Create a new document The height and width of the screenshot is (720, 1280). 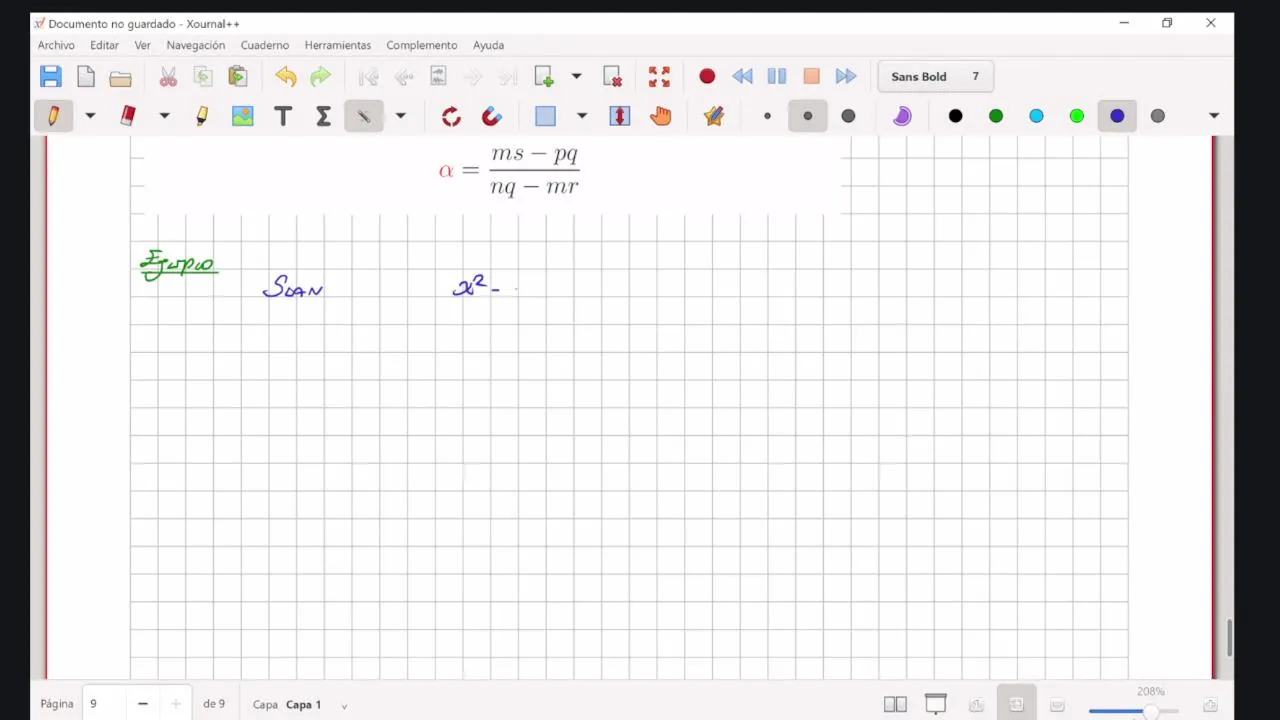coord(86,77)
